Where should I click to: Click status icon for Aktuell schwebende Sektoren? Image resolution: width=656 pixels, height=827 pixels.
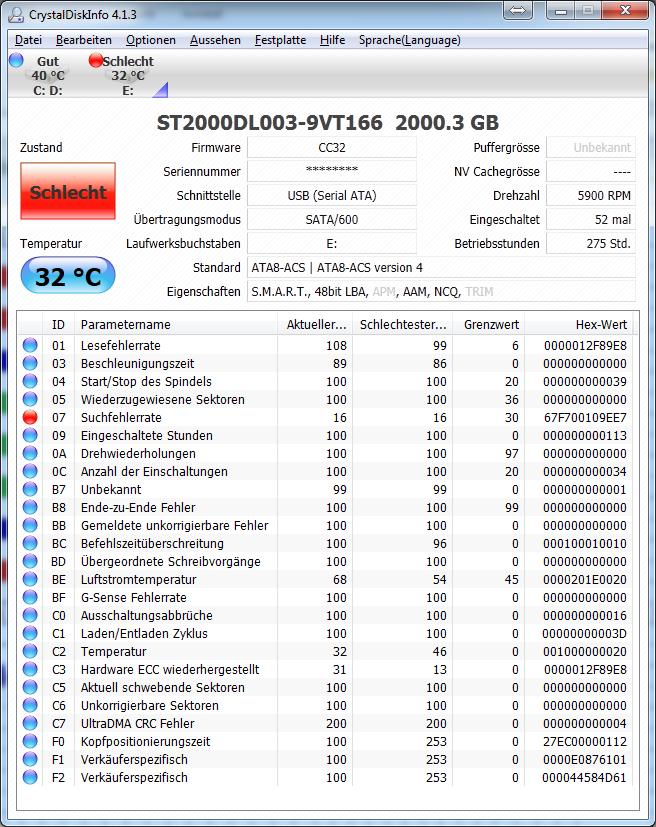coord(30,687)
